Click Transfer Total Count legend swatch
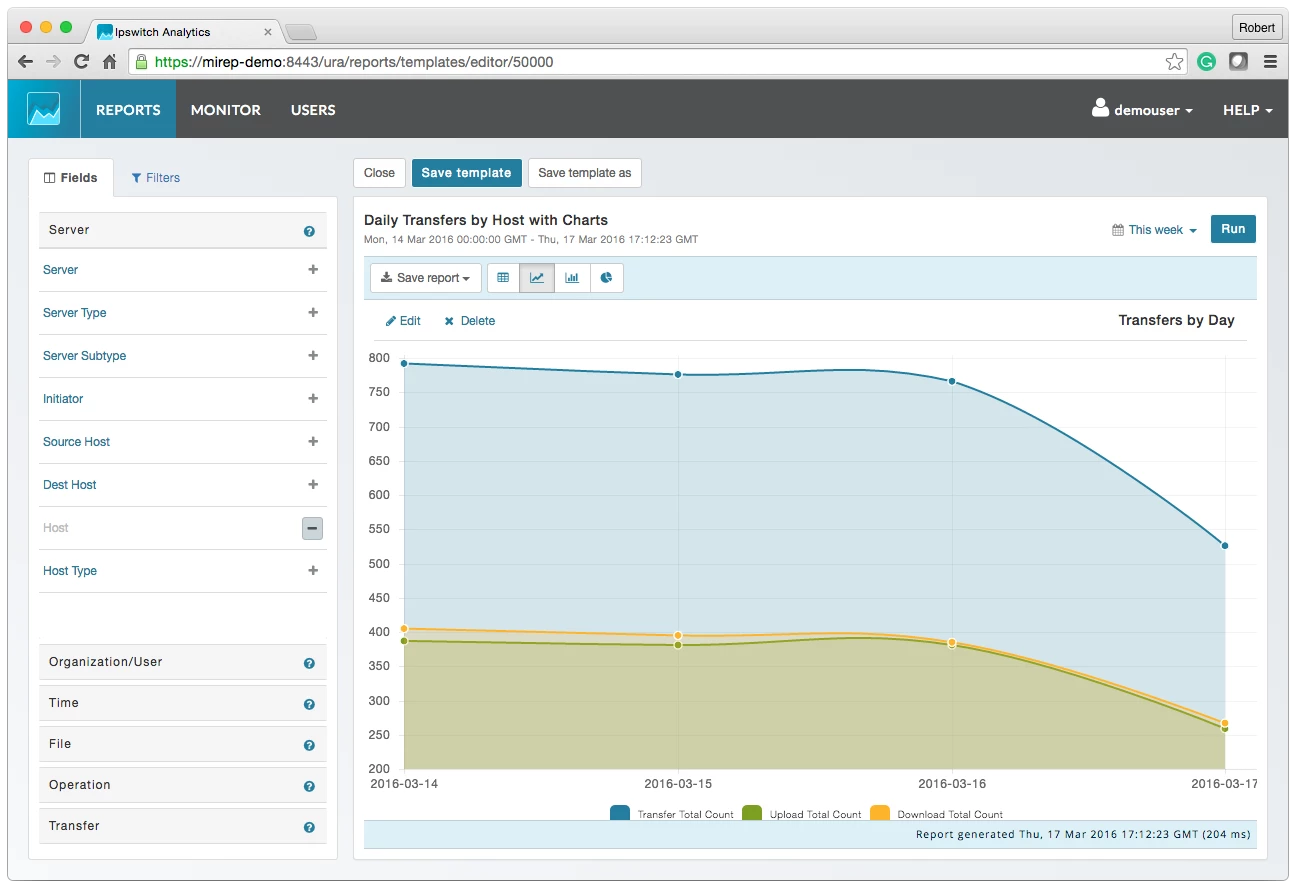The image size is (1297, 891). (x=620, y=813)
